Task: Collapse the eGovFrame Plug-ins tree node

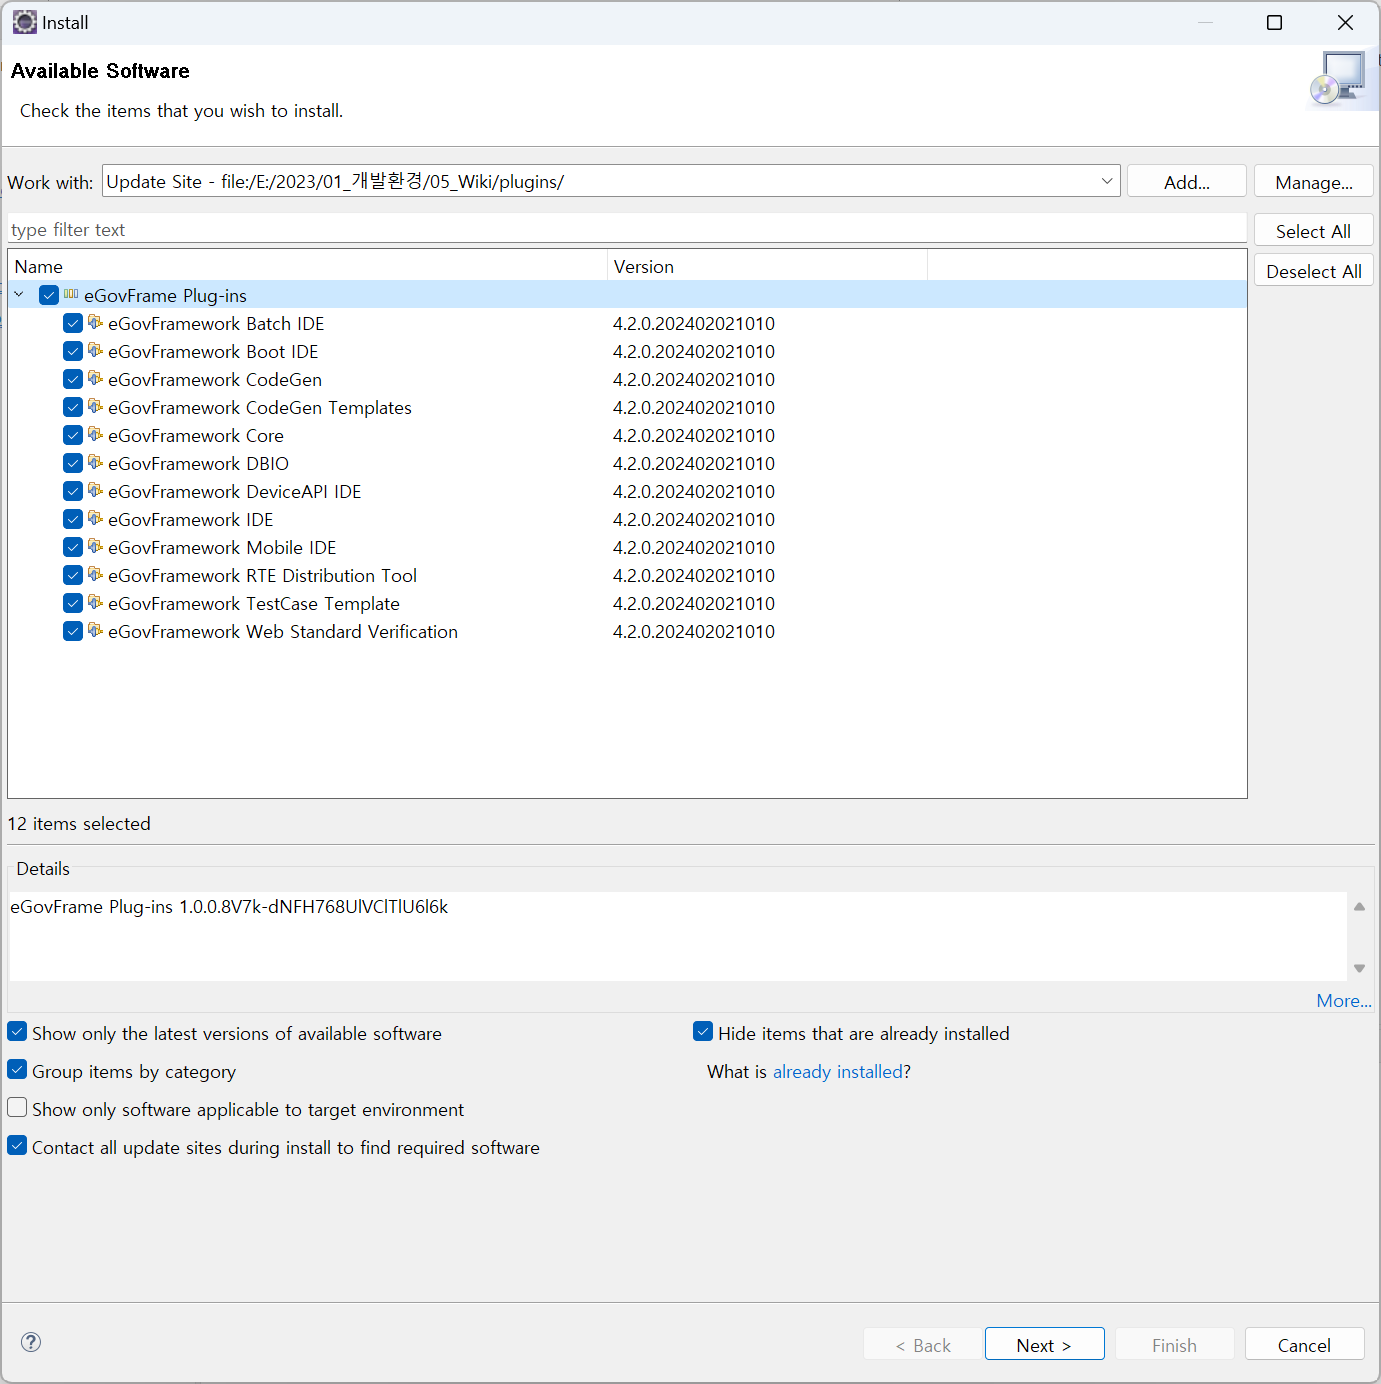Action: point(19,295)
